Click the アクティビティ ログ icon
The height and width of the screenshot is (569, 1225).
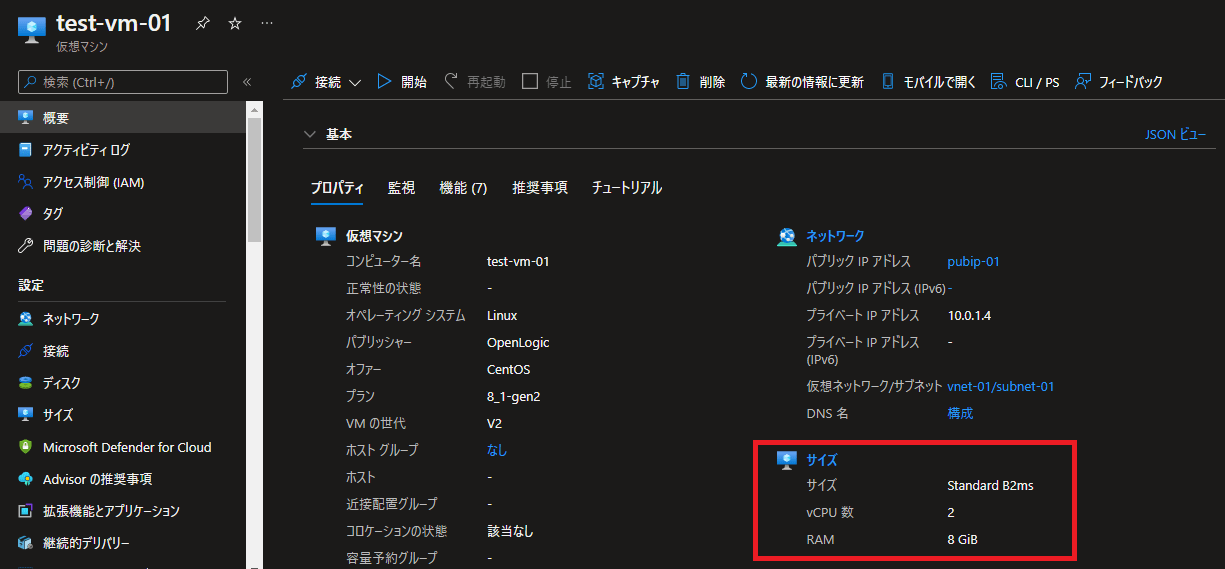26,150
